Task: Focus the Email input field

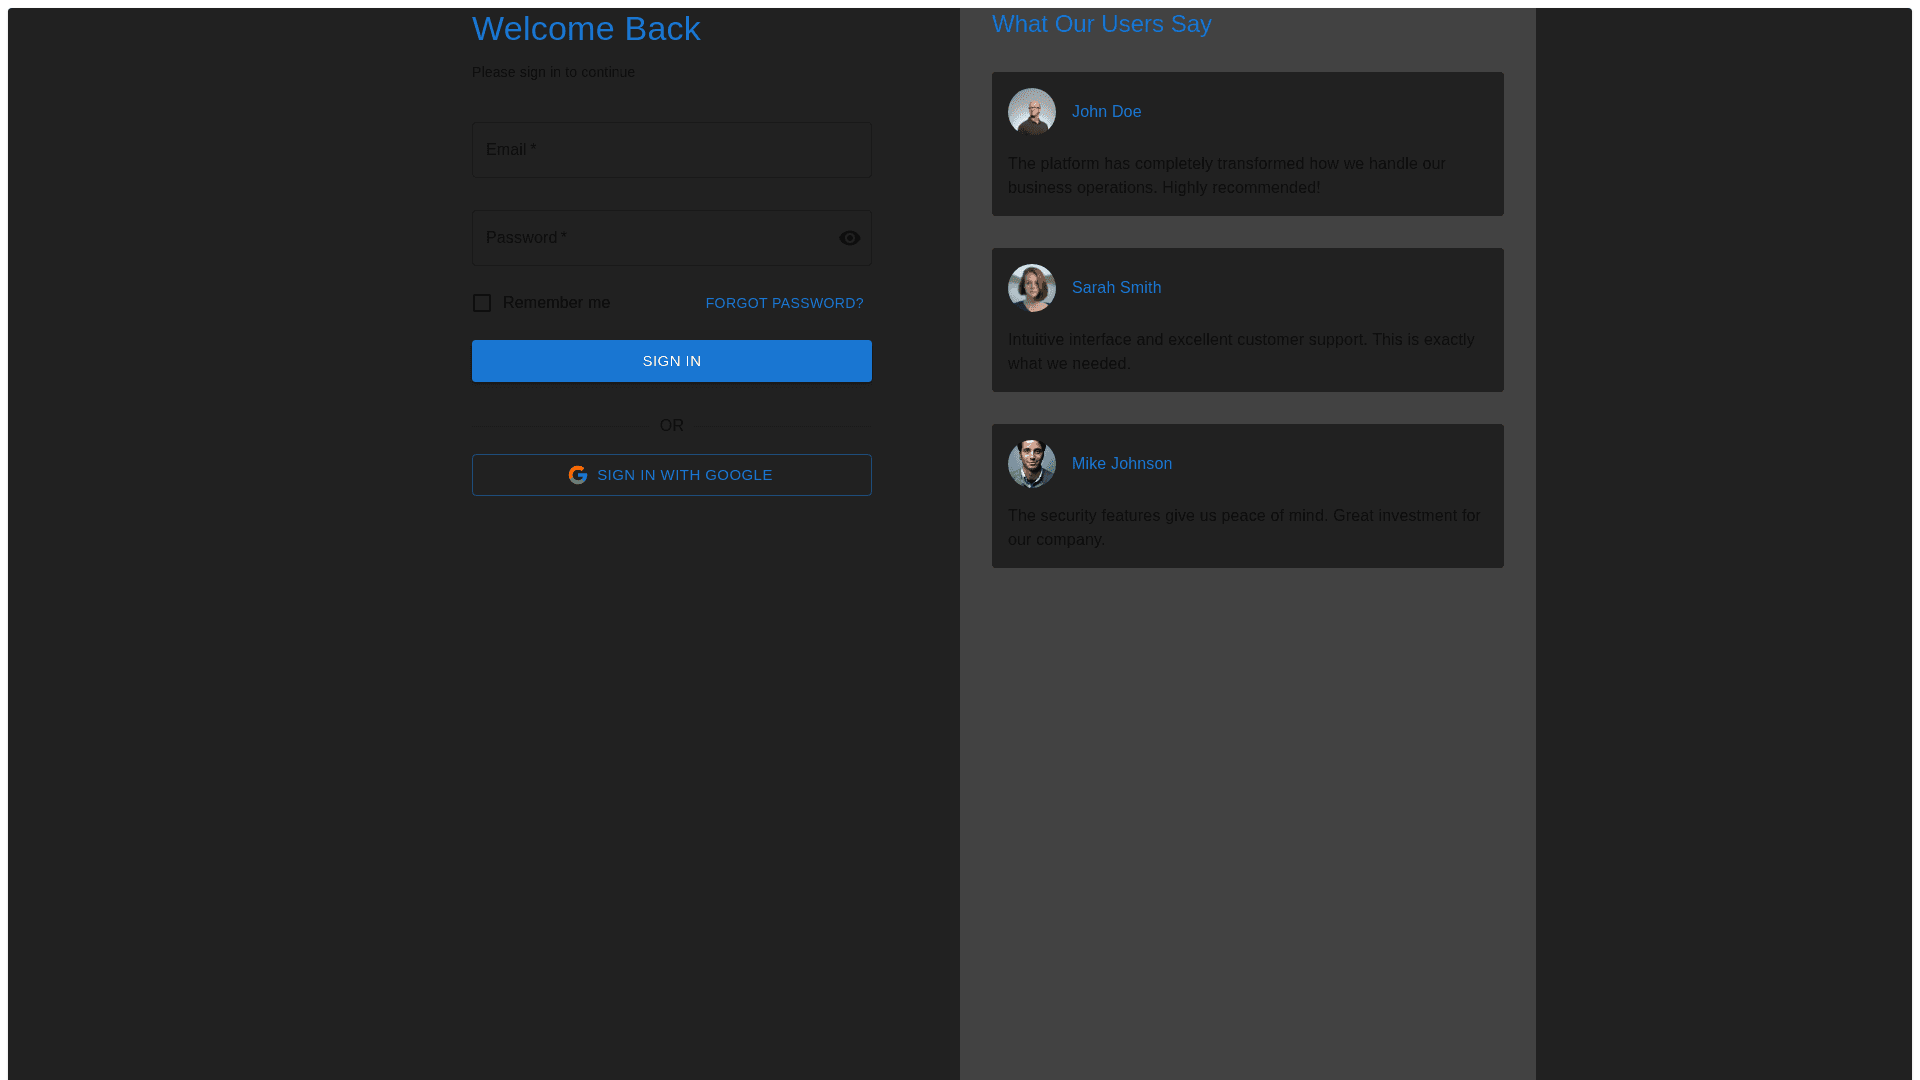Action: pos(671,150)
